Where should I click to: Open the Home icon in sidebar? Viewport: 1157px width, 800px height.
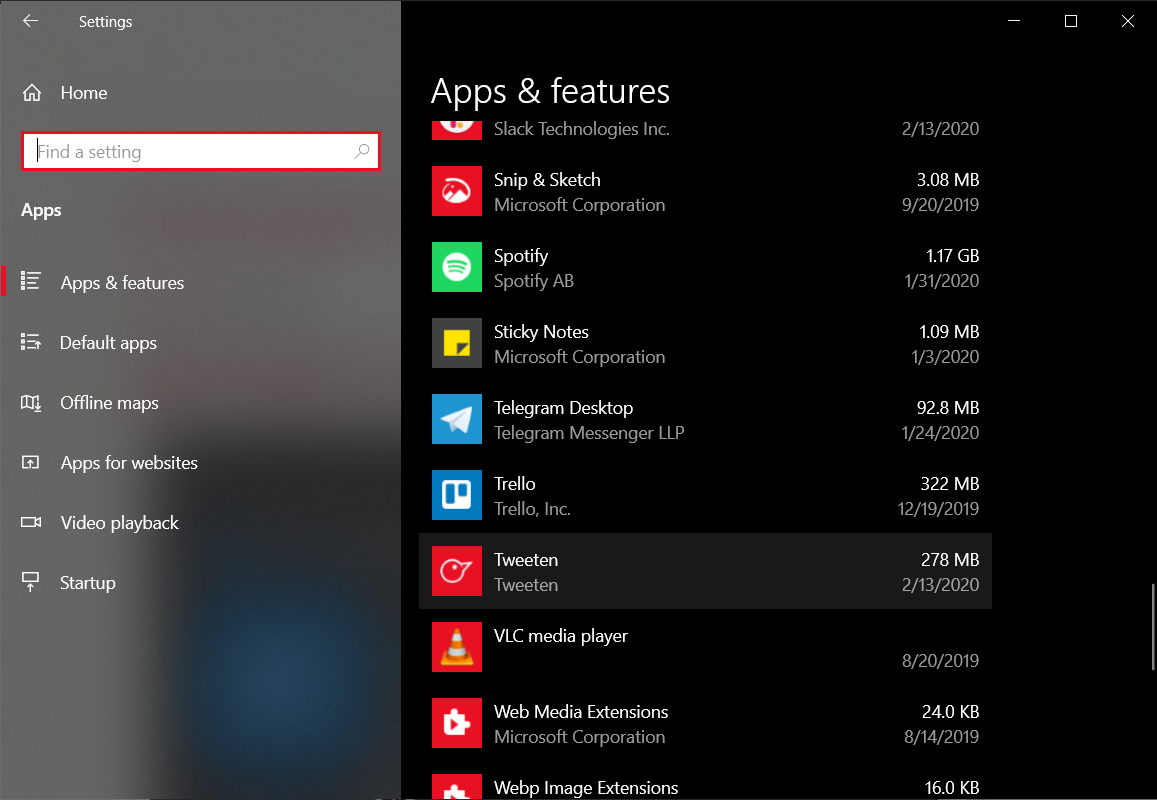tap(32, 93)
